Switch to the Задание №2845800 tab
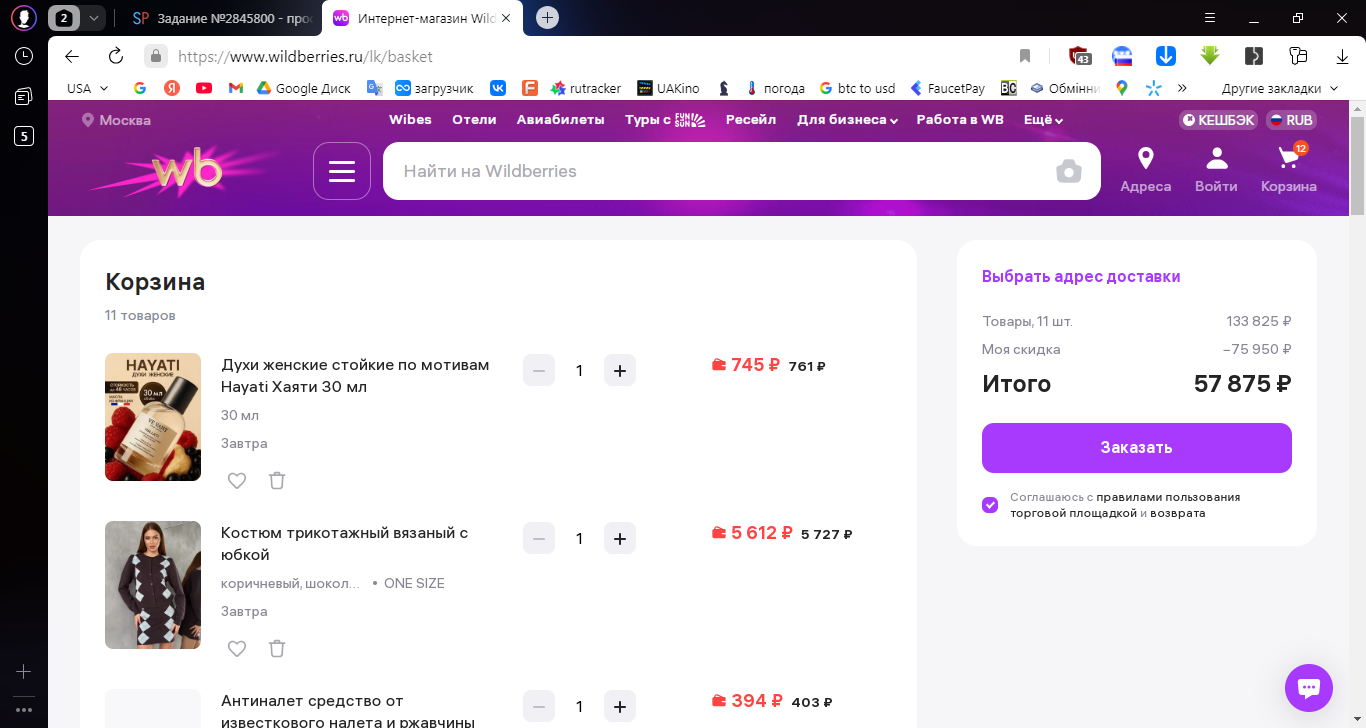 click(222, 18)
